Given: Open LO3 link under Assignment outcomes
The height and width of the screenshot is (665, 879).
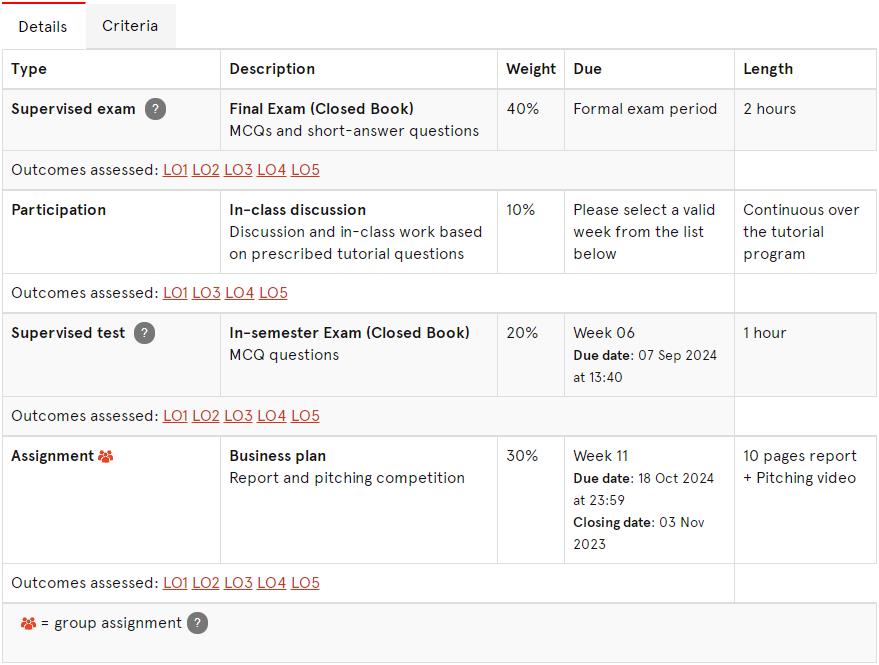Looking at the screenshot, I should (238, 583).
